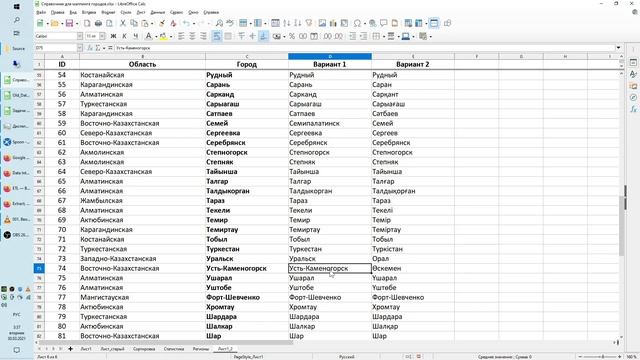640x360 pixels.
Task: Insert pivot table icon
Action: coord(344,23)
